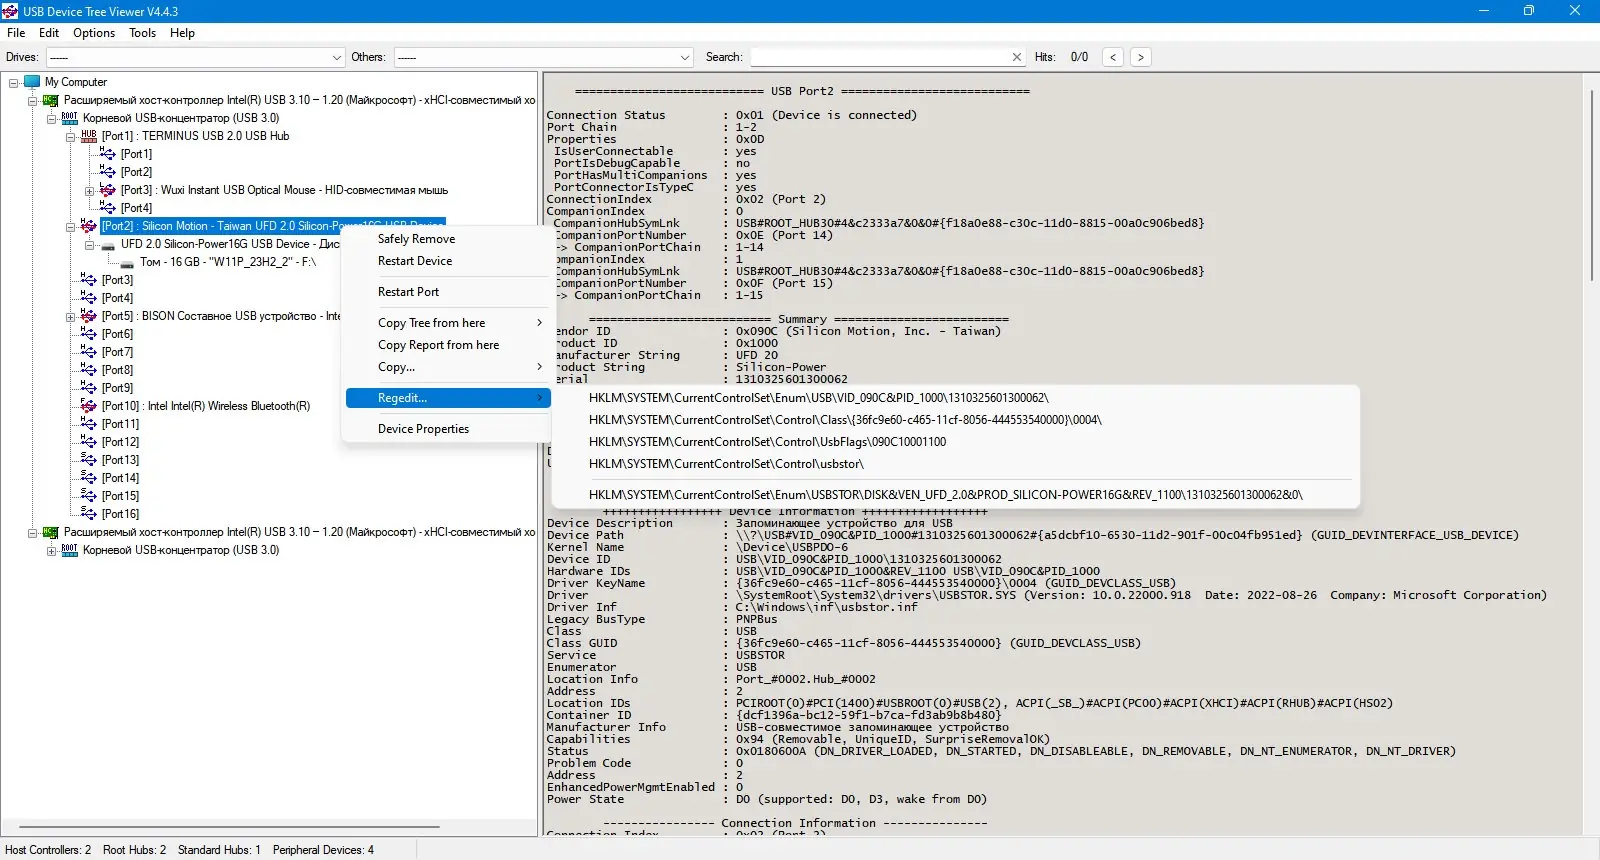Click "Host Controllers: 2" in the status bar
This screenshot has width=1600, height=860.
[48, 850]
